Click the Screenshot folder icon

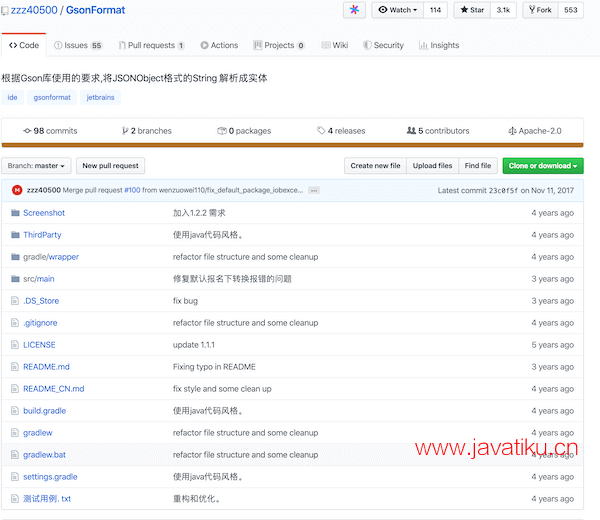[x=15, y=213]
